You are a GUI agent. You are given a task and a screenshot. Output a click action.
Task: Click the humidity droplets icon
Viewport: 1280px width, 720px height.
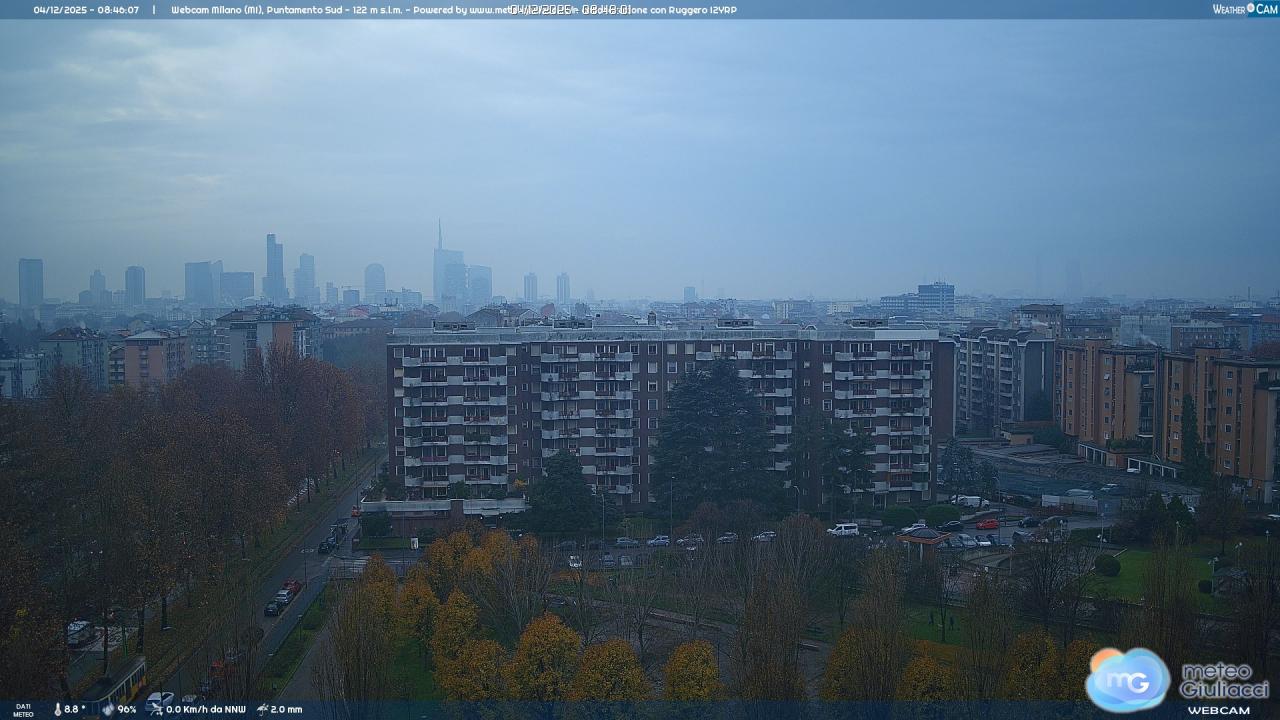[x=107, y=709]
